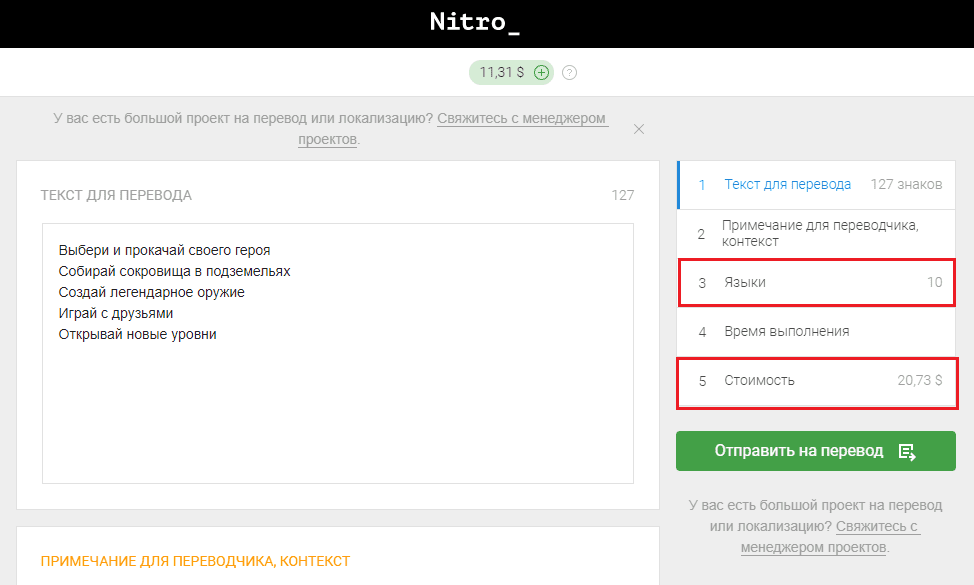The height and width of the screenshot is (585, 974).
Task: Select step 1 'Текст для перевода'
Action: tap(787, 184)
